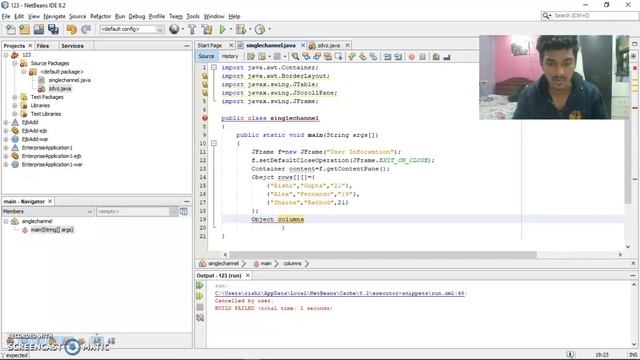Switch to the Start Page tab
640x360 pixels.
pos(210,45)
